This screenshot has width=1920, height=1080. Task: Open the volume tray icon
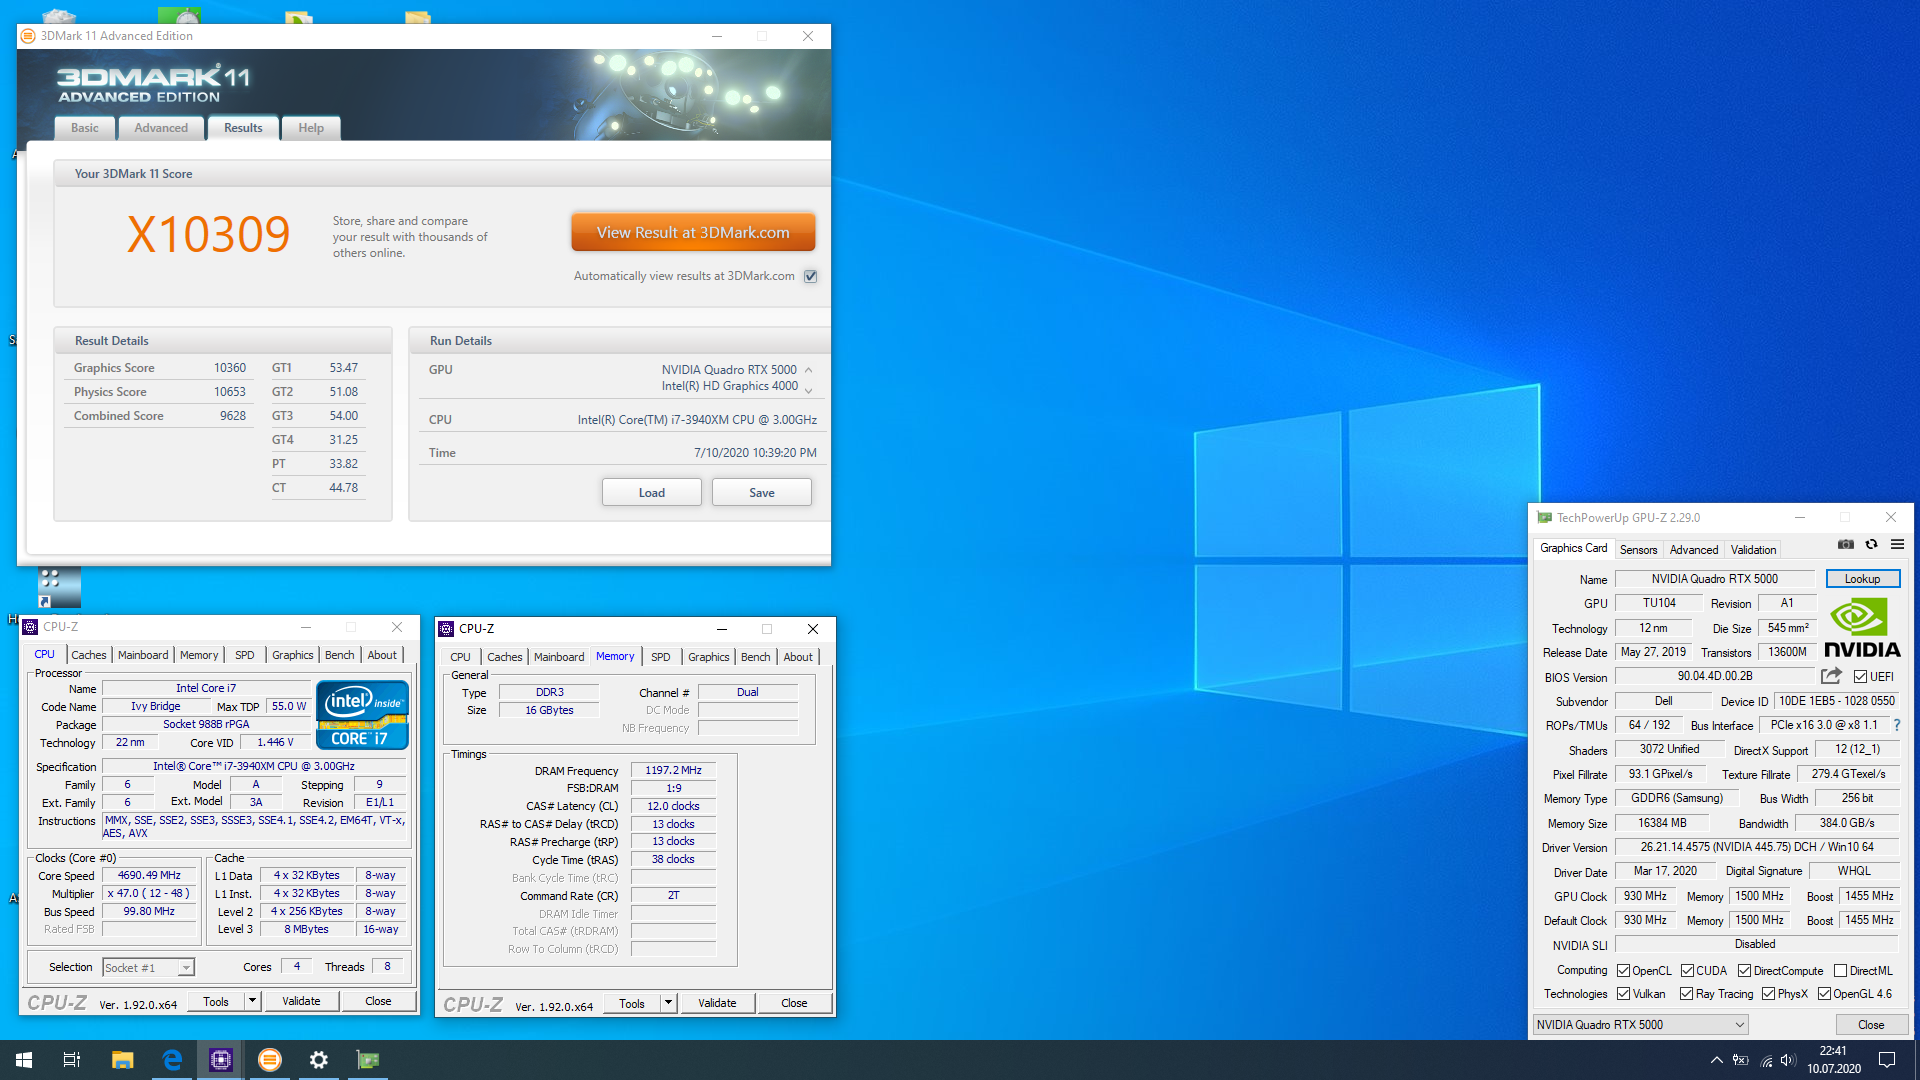[x=1788, y=1060]
